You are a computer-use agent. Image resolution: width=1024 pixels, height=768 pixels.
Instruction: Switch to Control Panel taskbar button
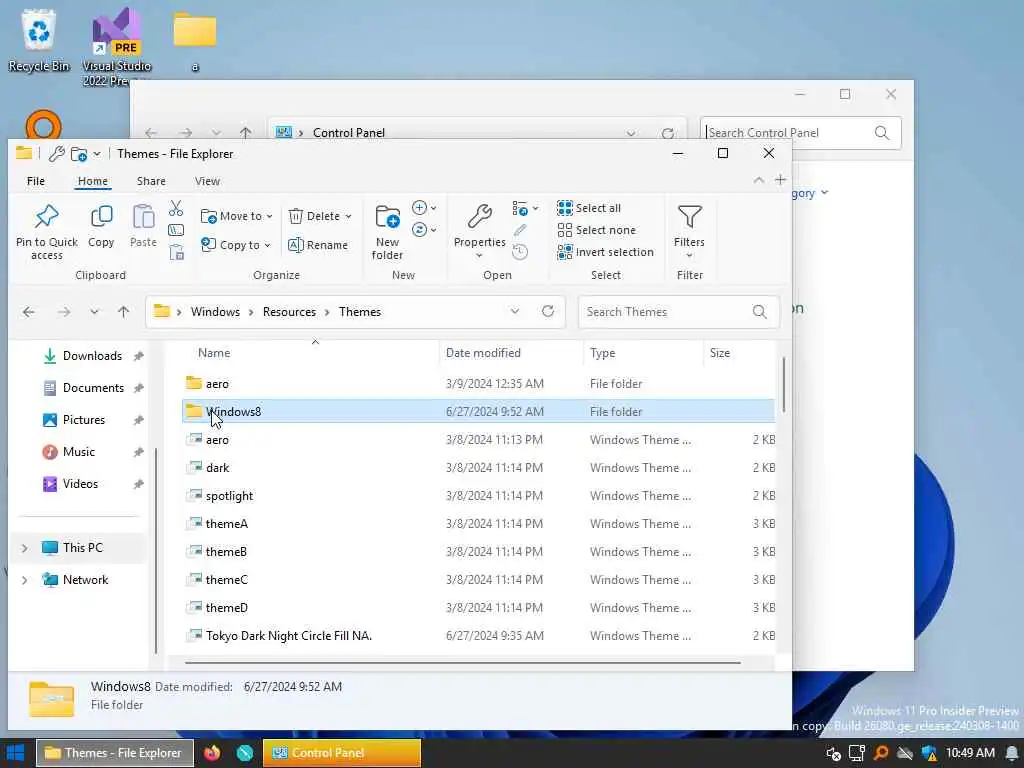coord(342,752)
